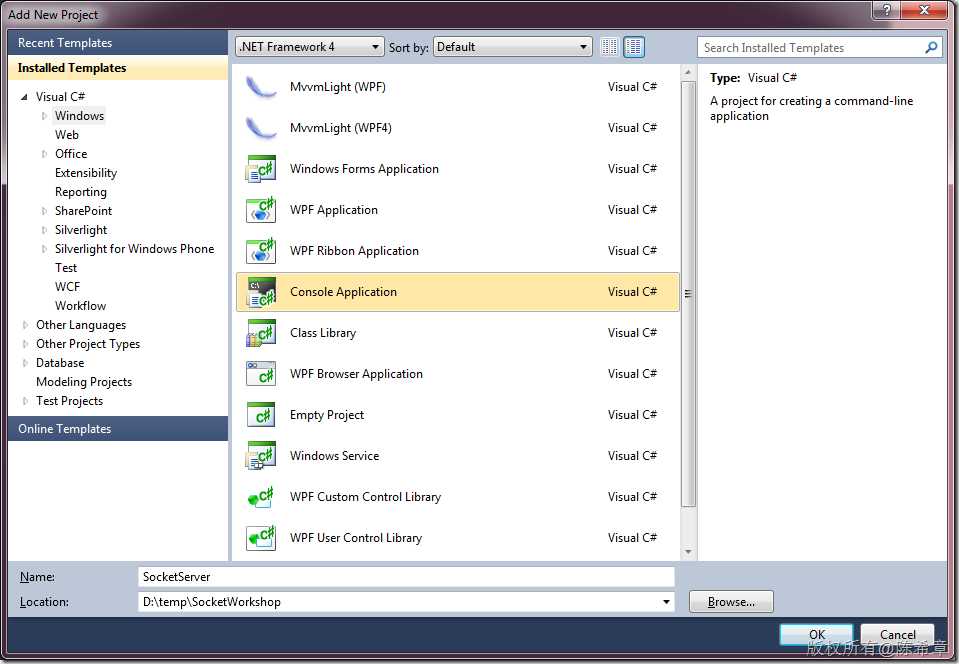Expand Silverlight for Windows Phone node
The height and width of the screenshot is (664, 959).
tap(44, 249)
